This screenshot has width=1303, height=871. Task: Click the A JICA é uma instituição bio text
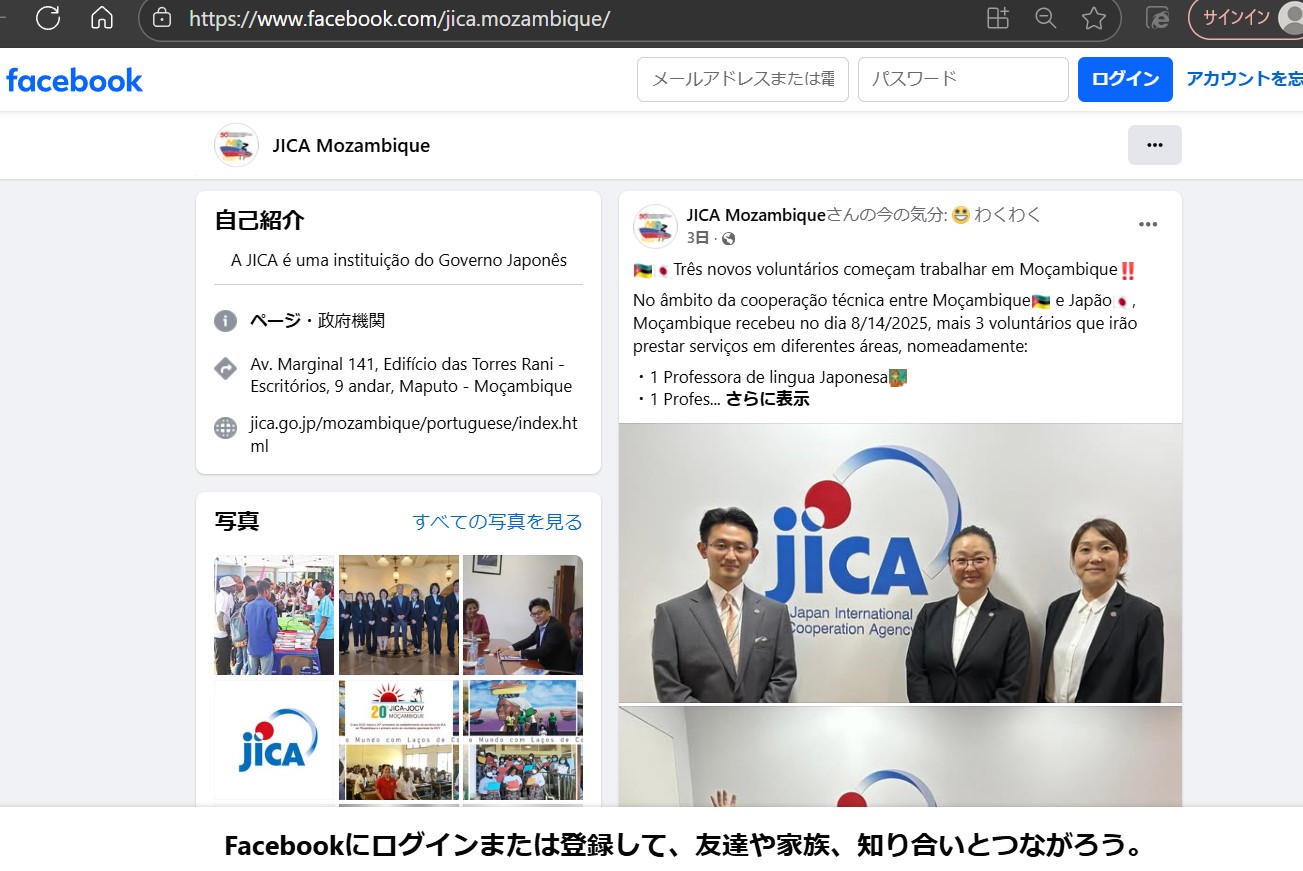399,260
